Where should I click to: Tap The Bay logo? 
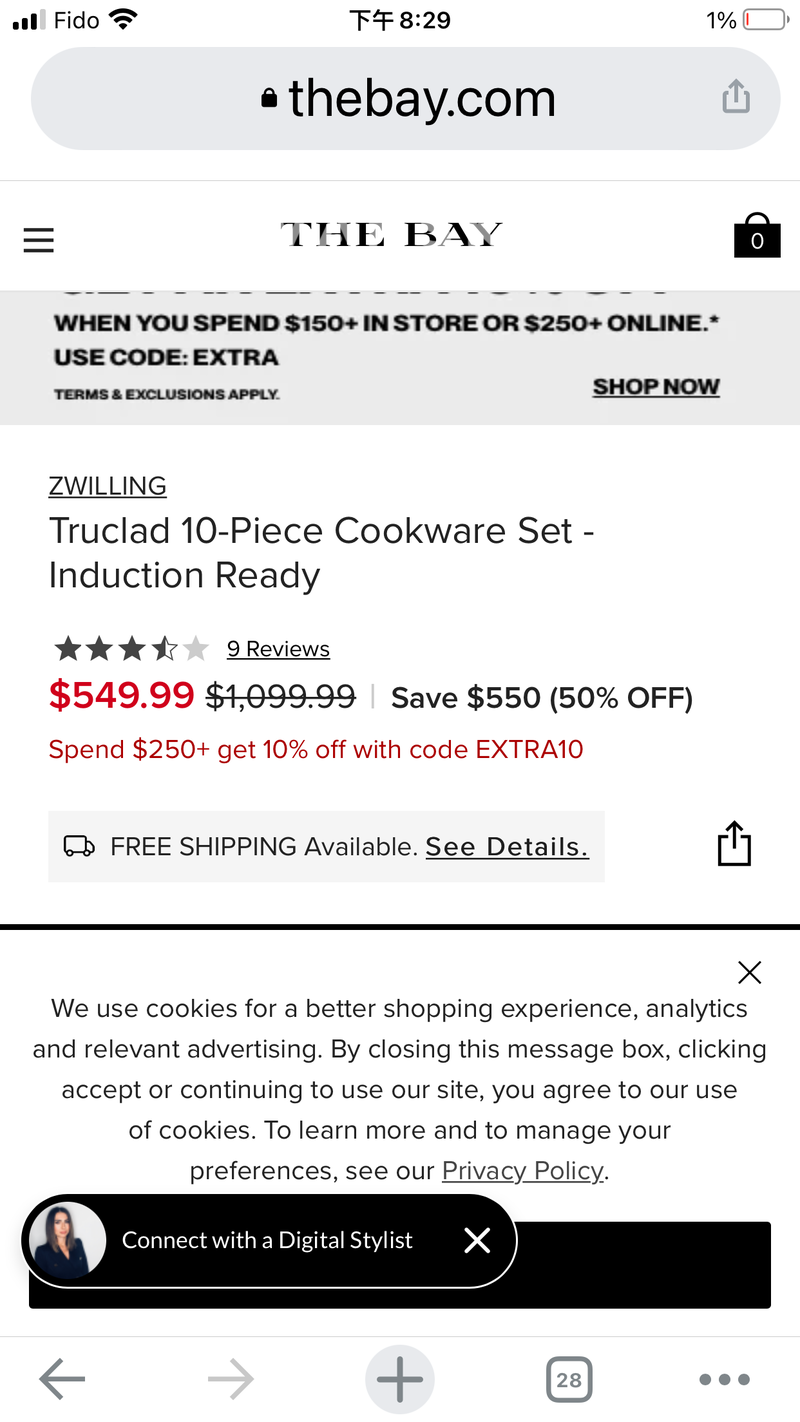point(391,235)
